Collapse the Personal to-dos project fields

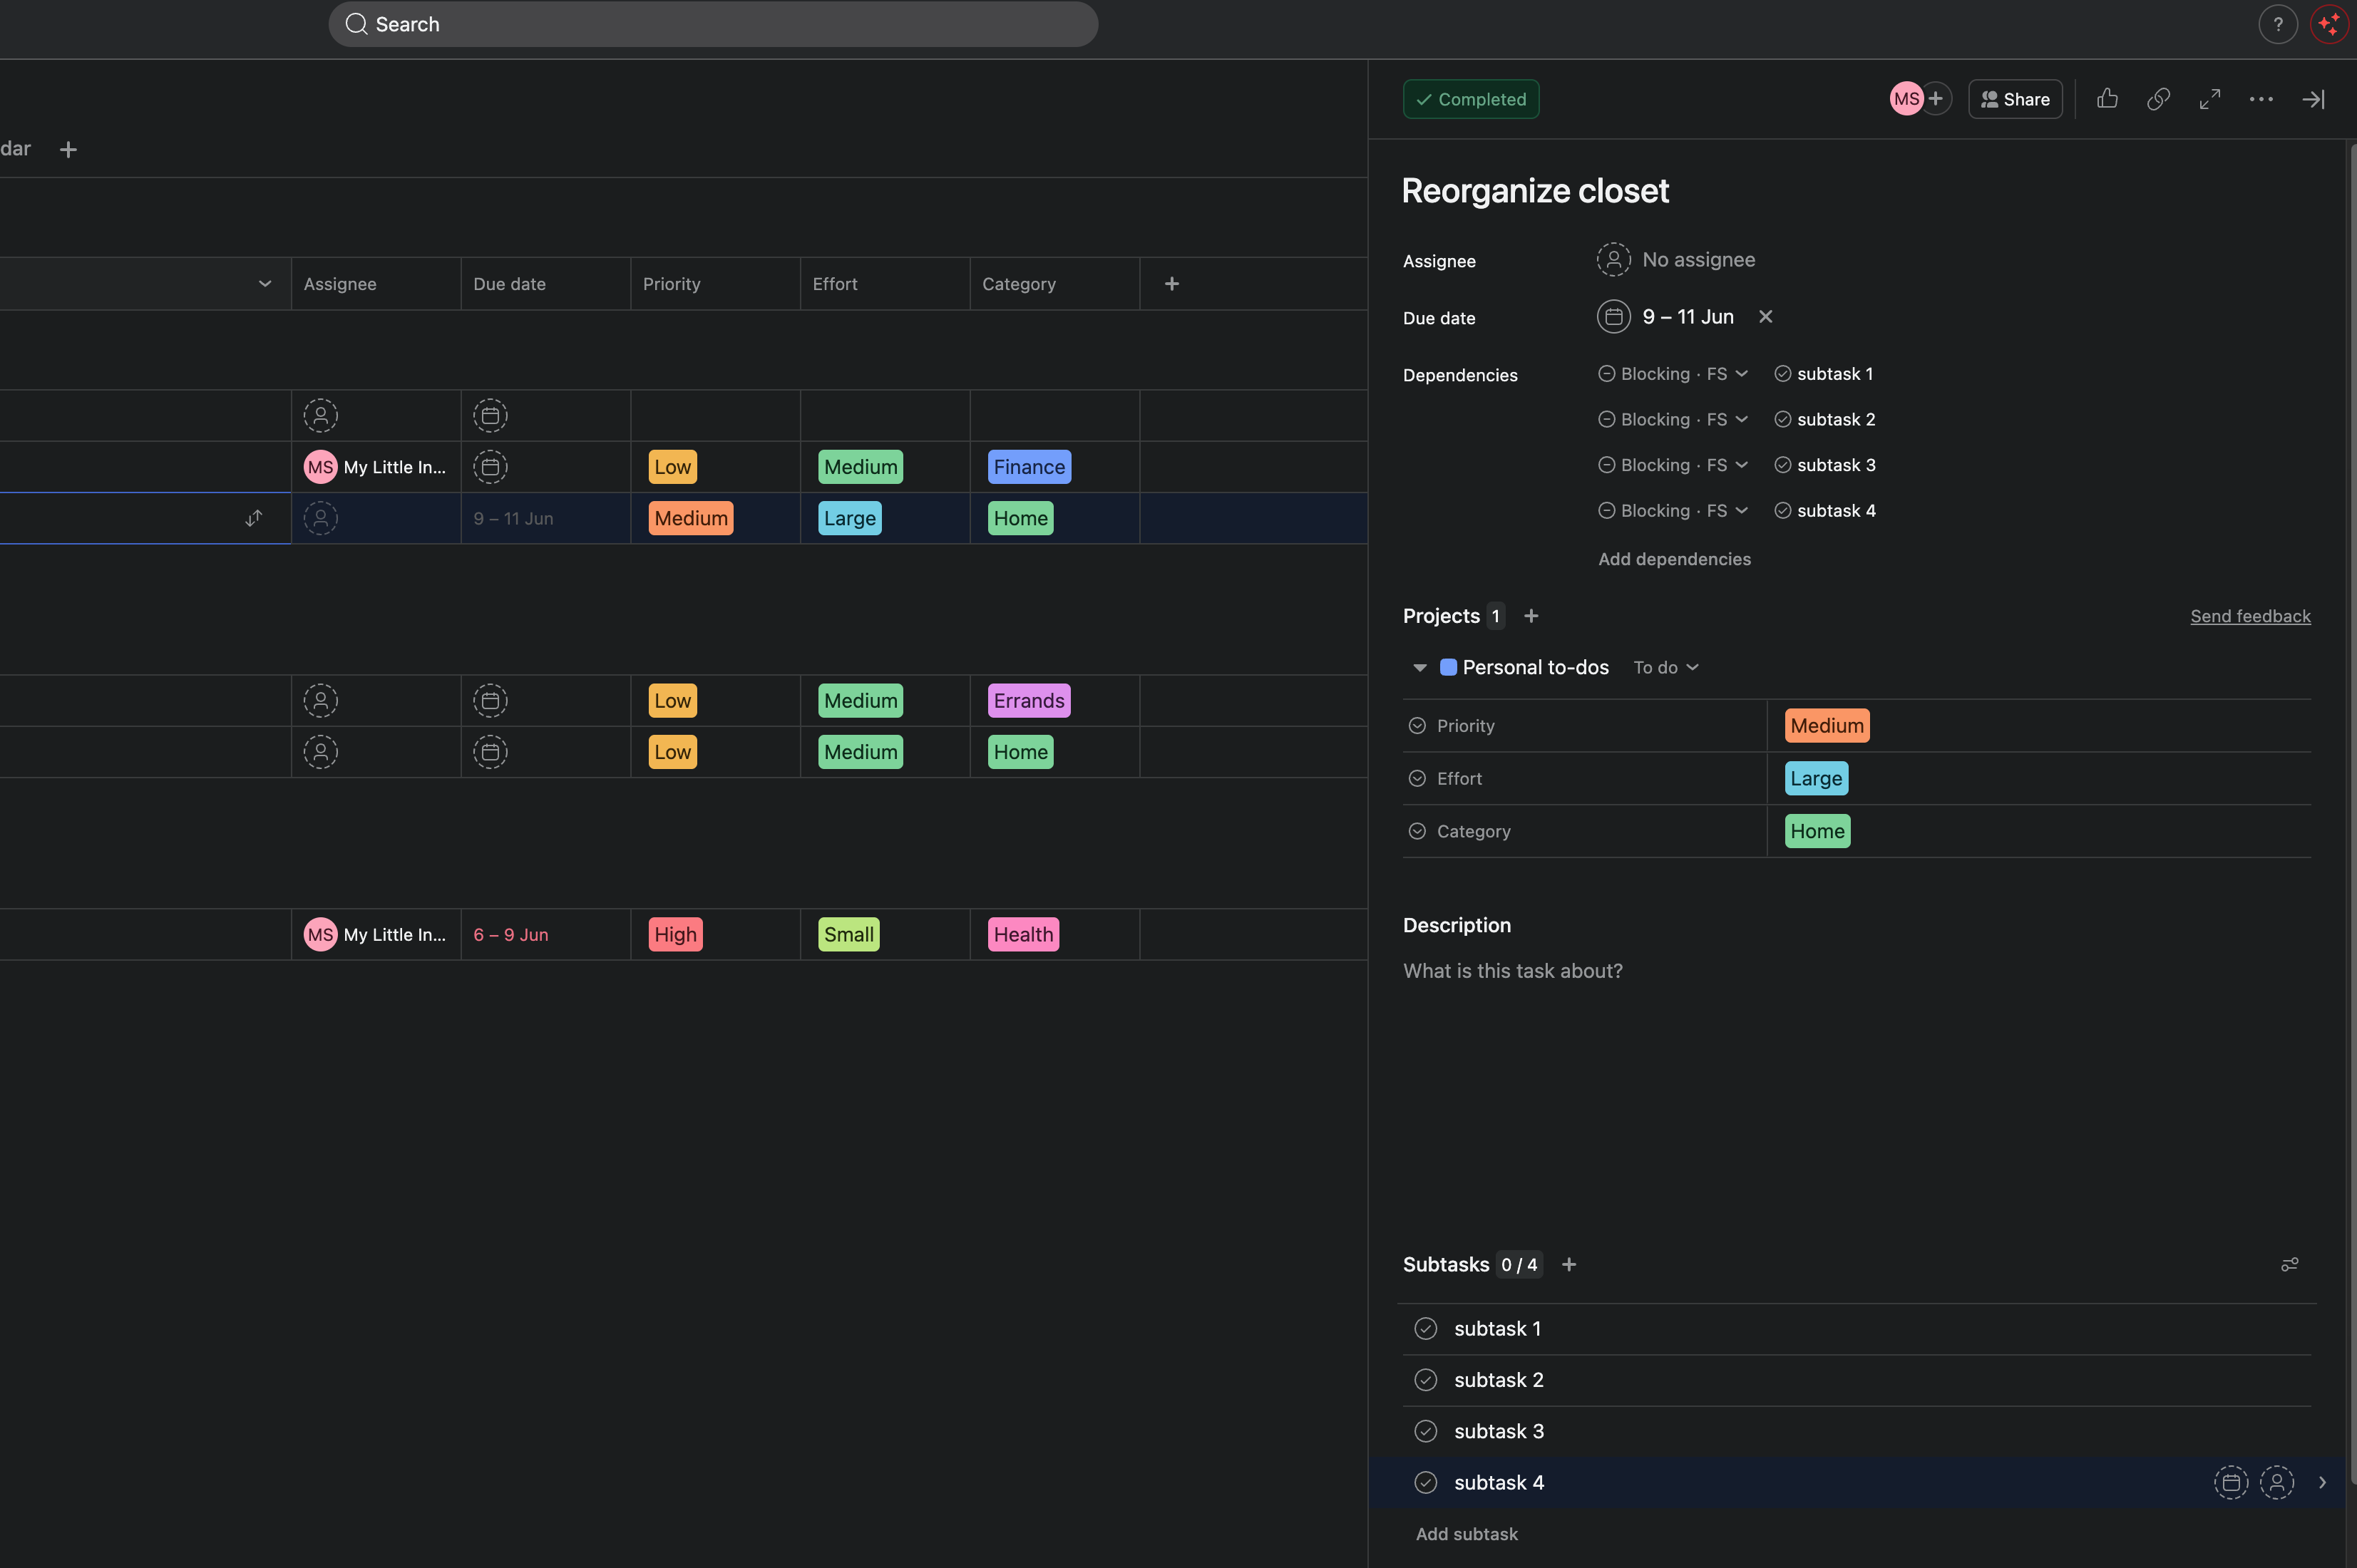click(1420, 668)
